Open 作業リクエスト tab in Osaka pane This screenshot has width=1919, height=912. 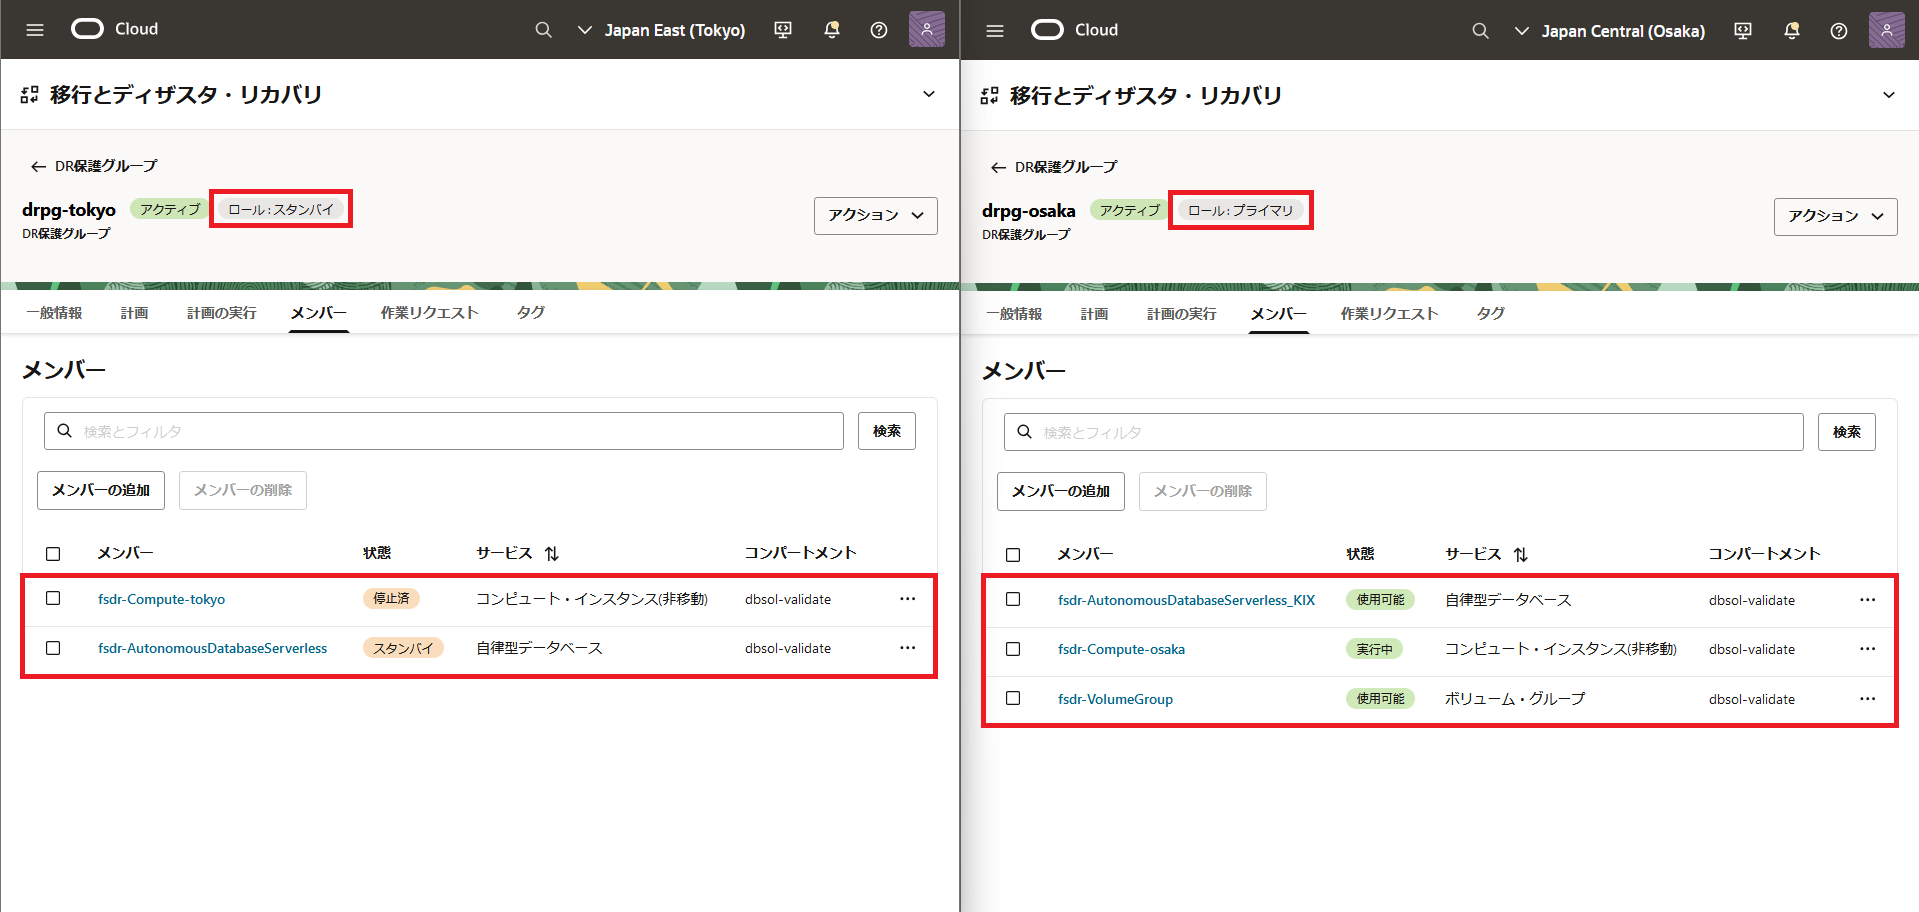pos(1389,314)
